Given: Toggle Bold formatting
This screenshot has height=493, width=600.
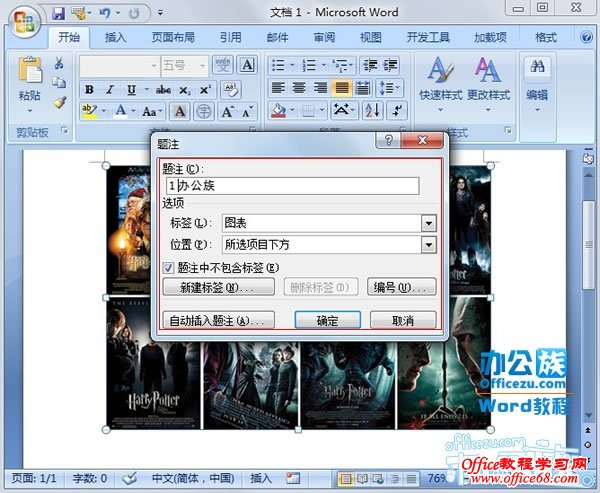Looking at the screenshot, I should [x=89, y=90].
